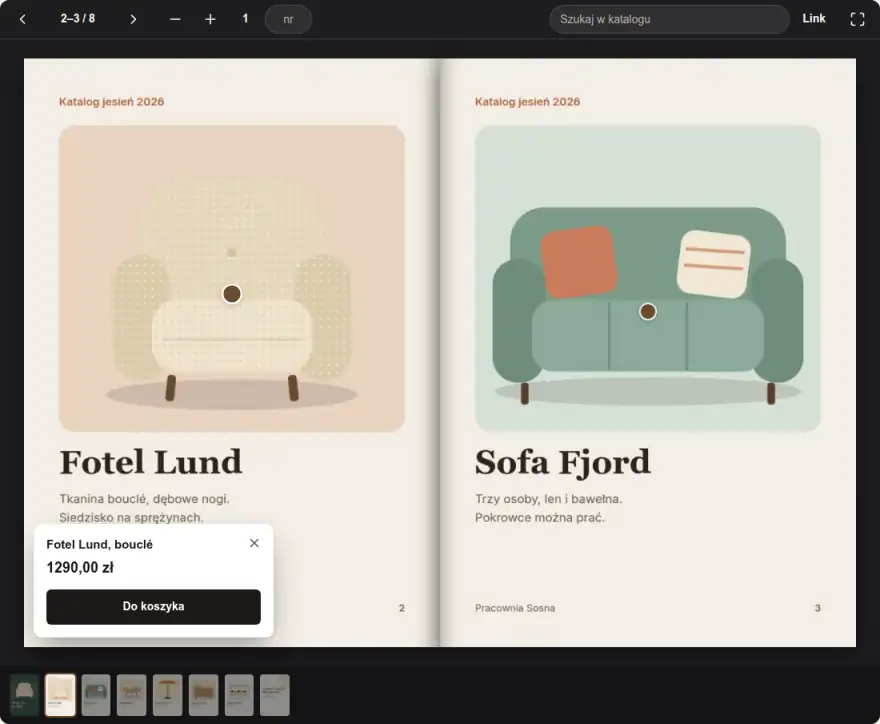Open the seventh page thumbnail

click(239, 695)
